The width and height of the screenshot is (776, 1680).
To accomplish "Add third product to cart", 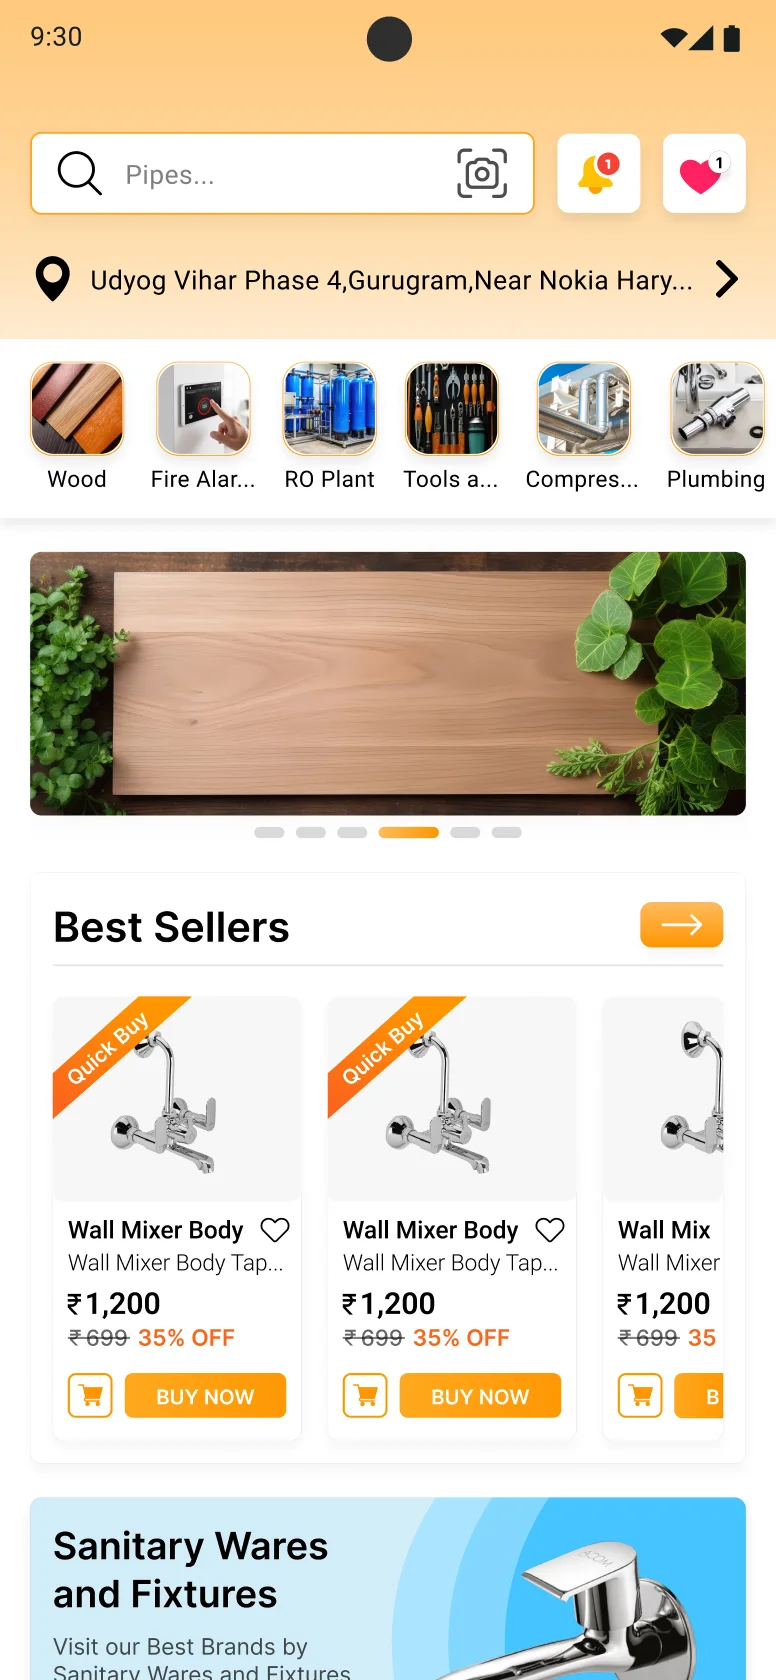I will [640, 1395].
